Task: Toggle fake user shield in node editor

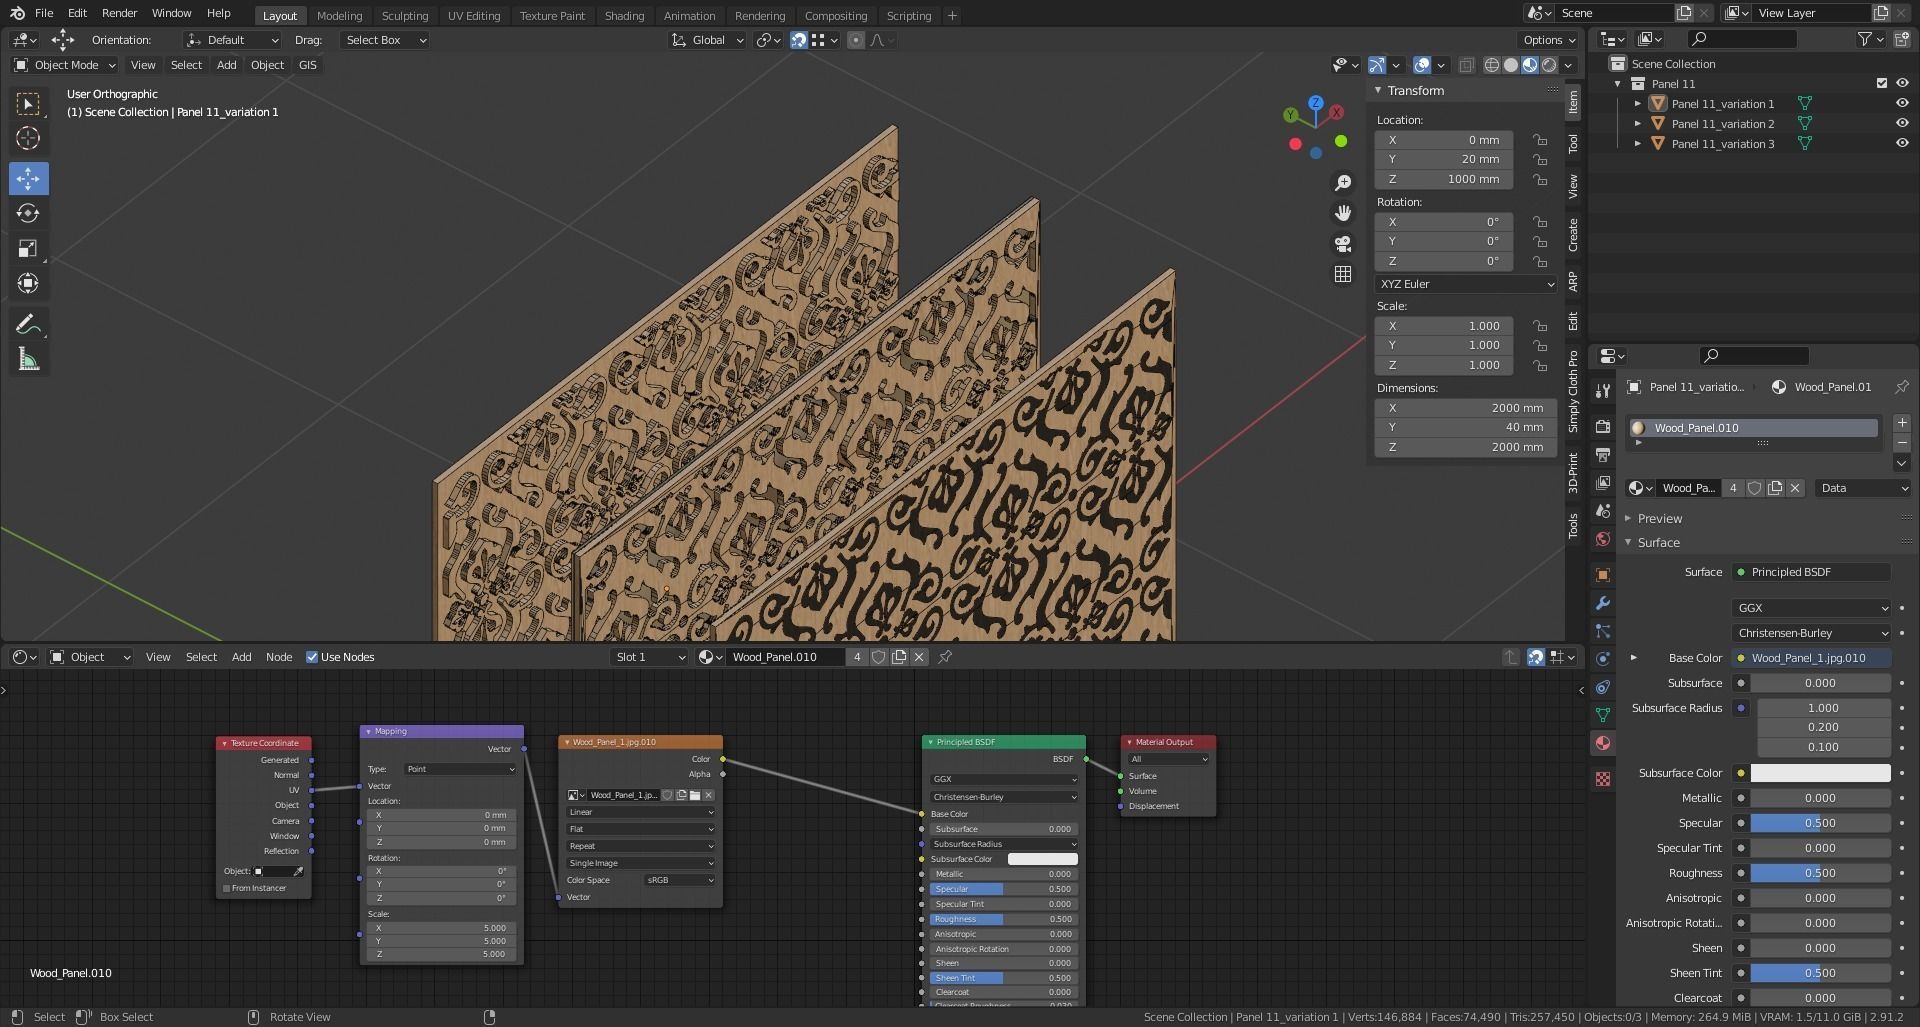Action: point(878,657)
